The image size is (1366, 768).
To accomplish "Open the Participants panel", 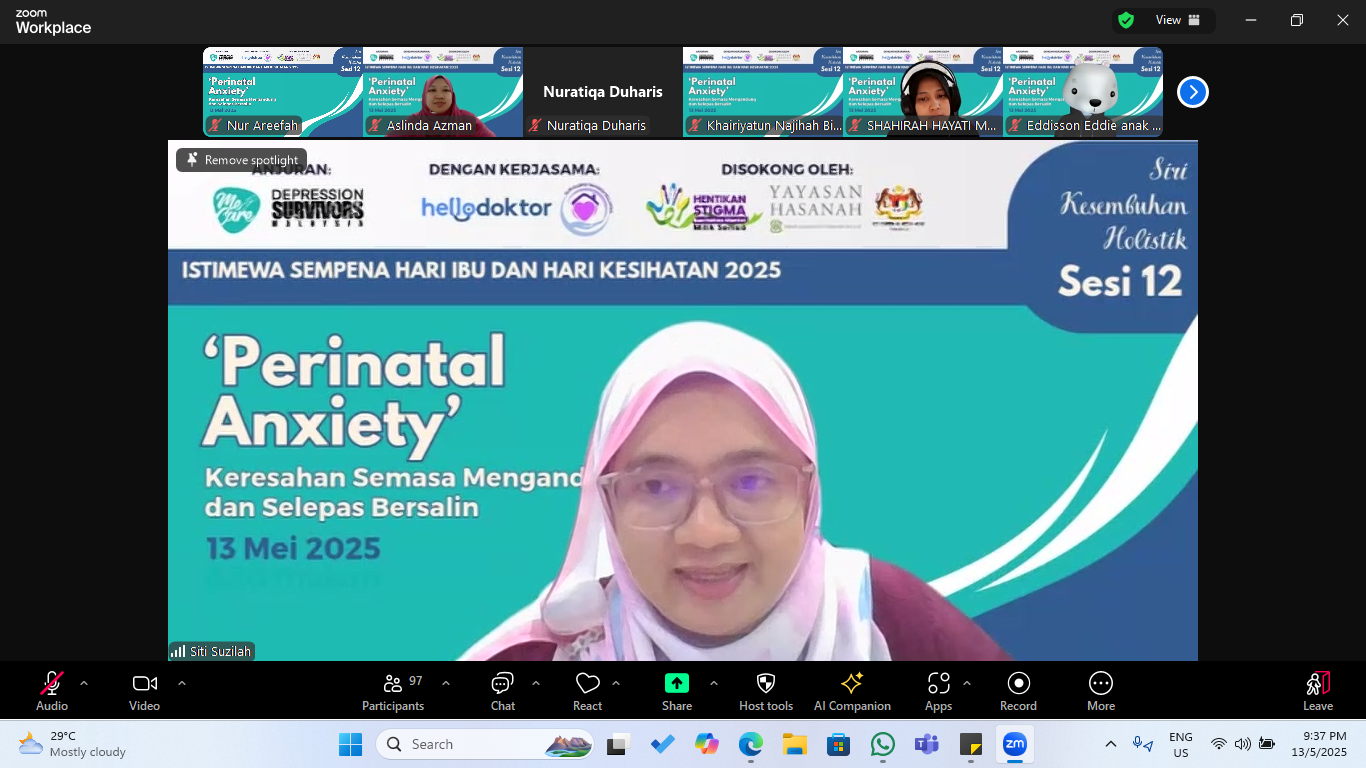I will click(x=393, y=691).
